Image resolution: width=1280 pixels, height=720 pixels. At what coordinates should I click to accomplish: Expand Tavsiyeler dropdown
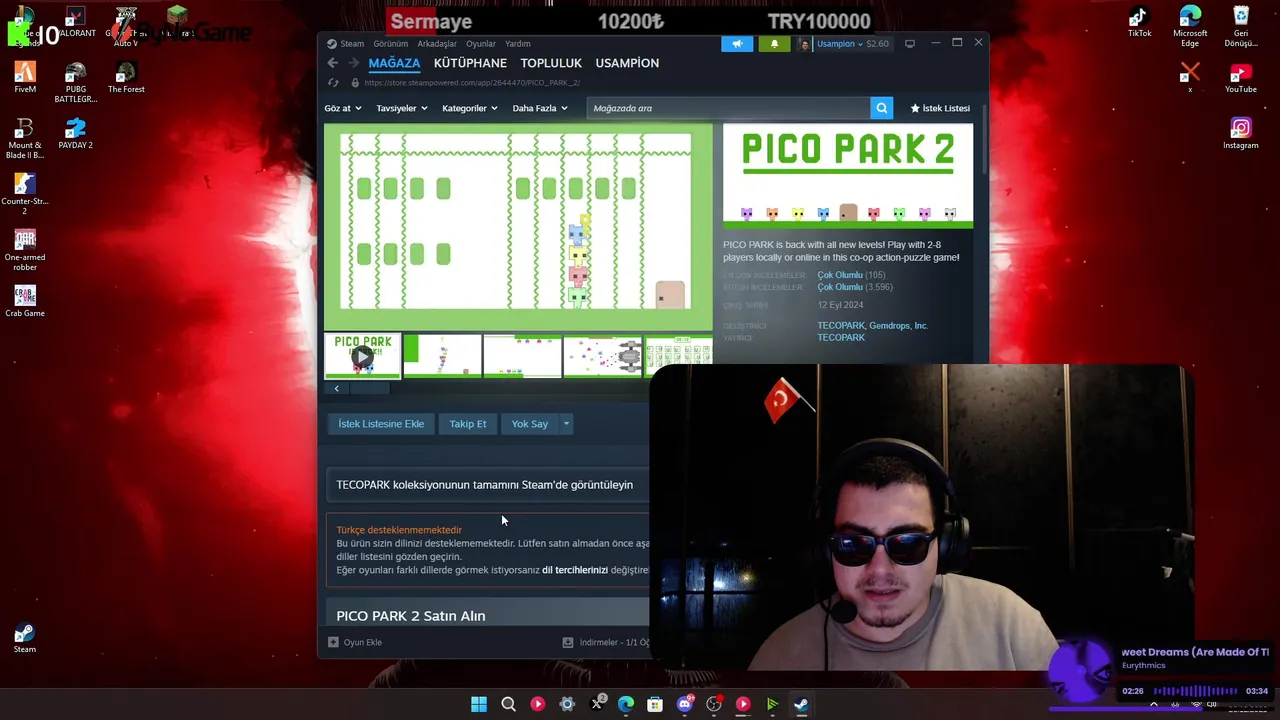tap(401, 108)
